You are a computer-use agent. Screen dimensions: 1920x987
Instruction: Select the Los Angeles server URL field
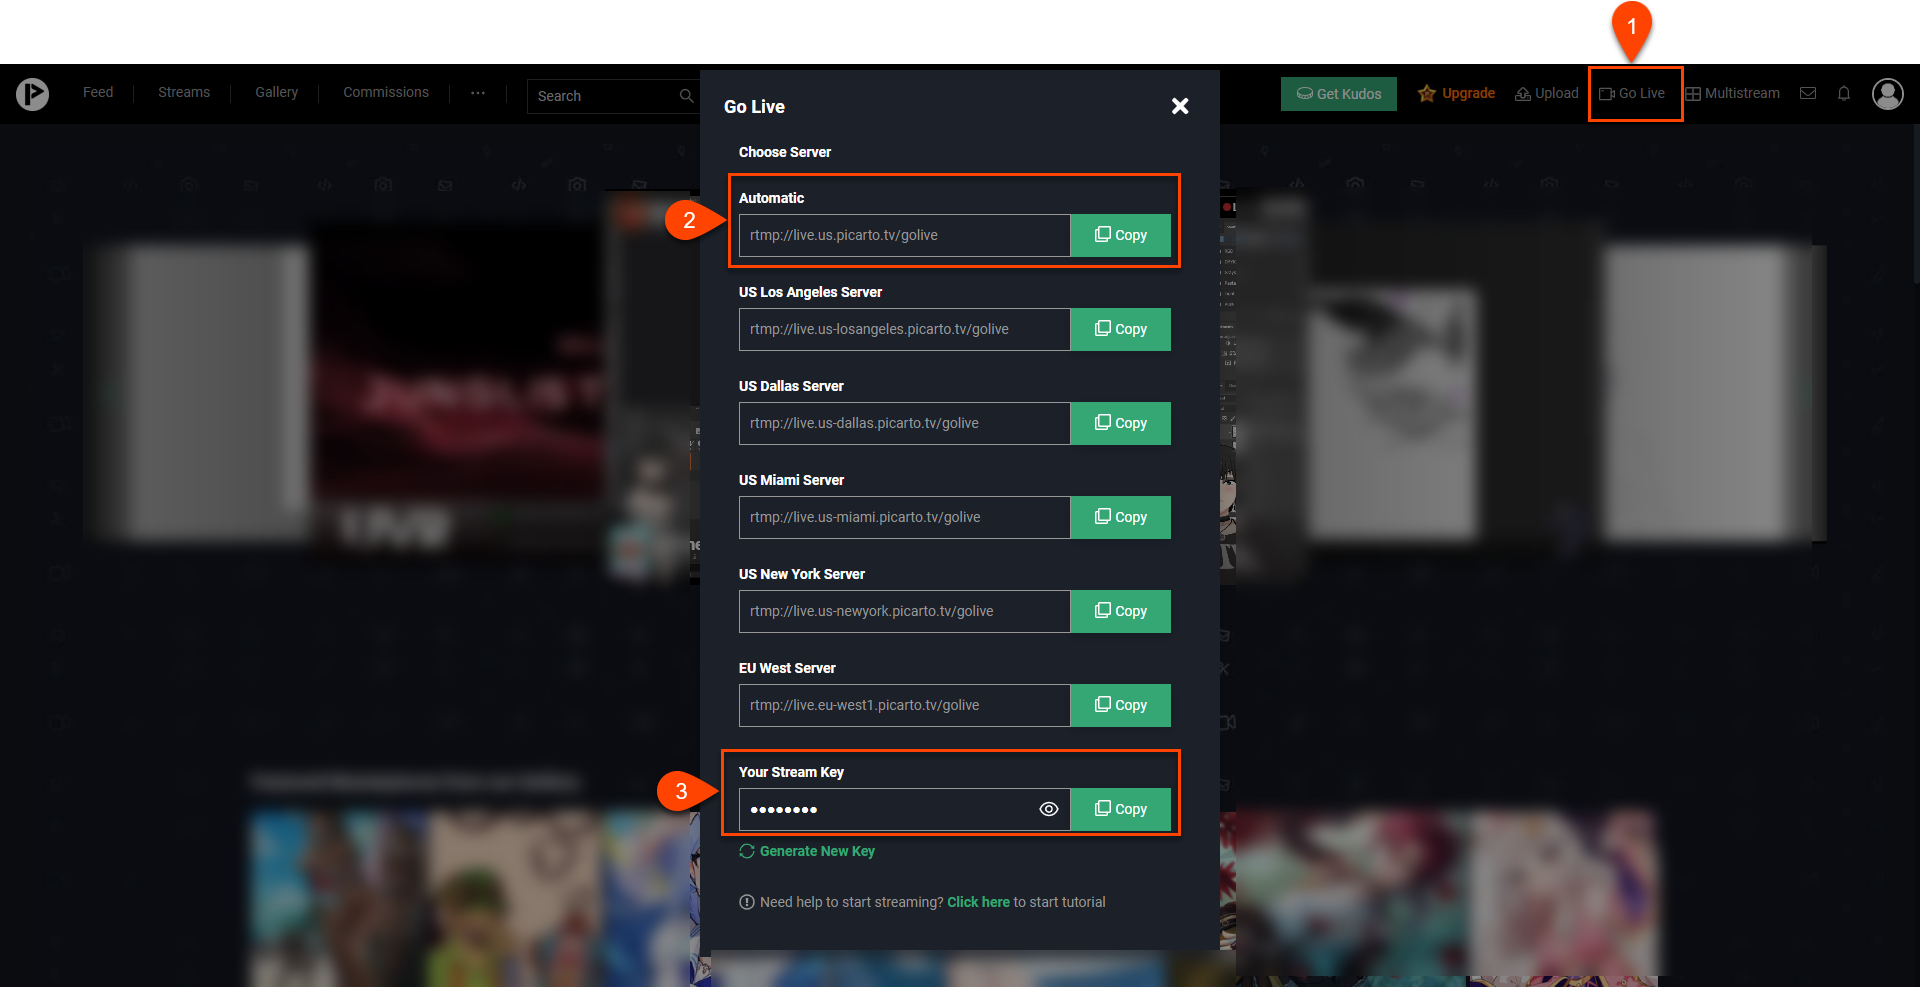pos(904,329)
